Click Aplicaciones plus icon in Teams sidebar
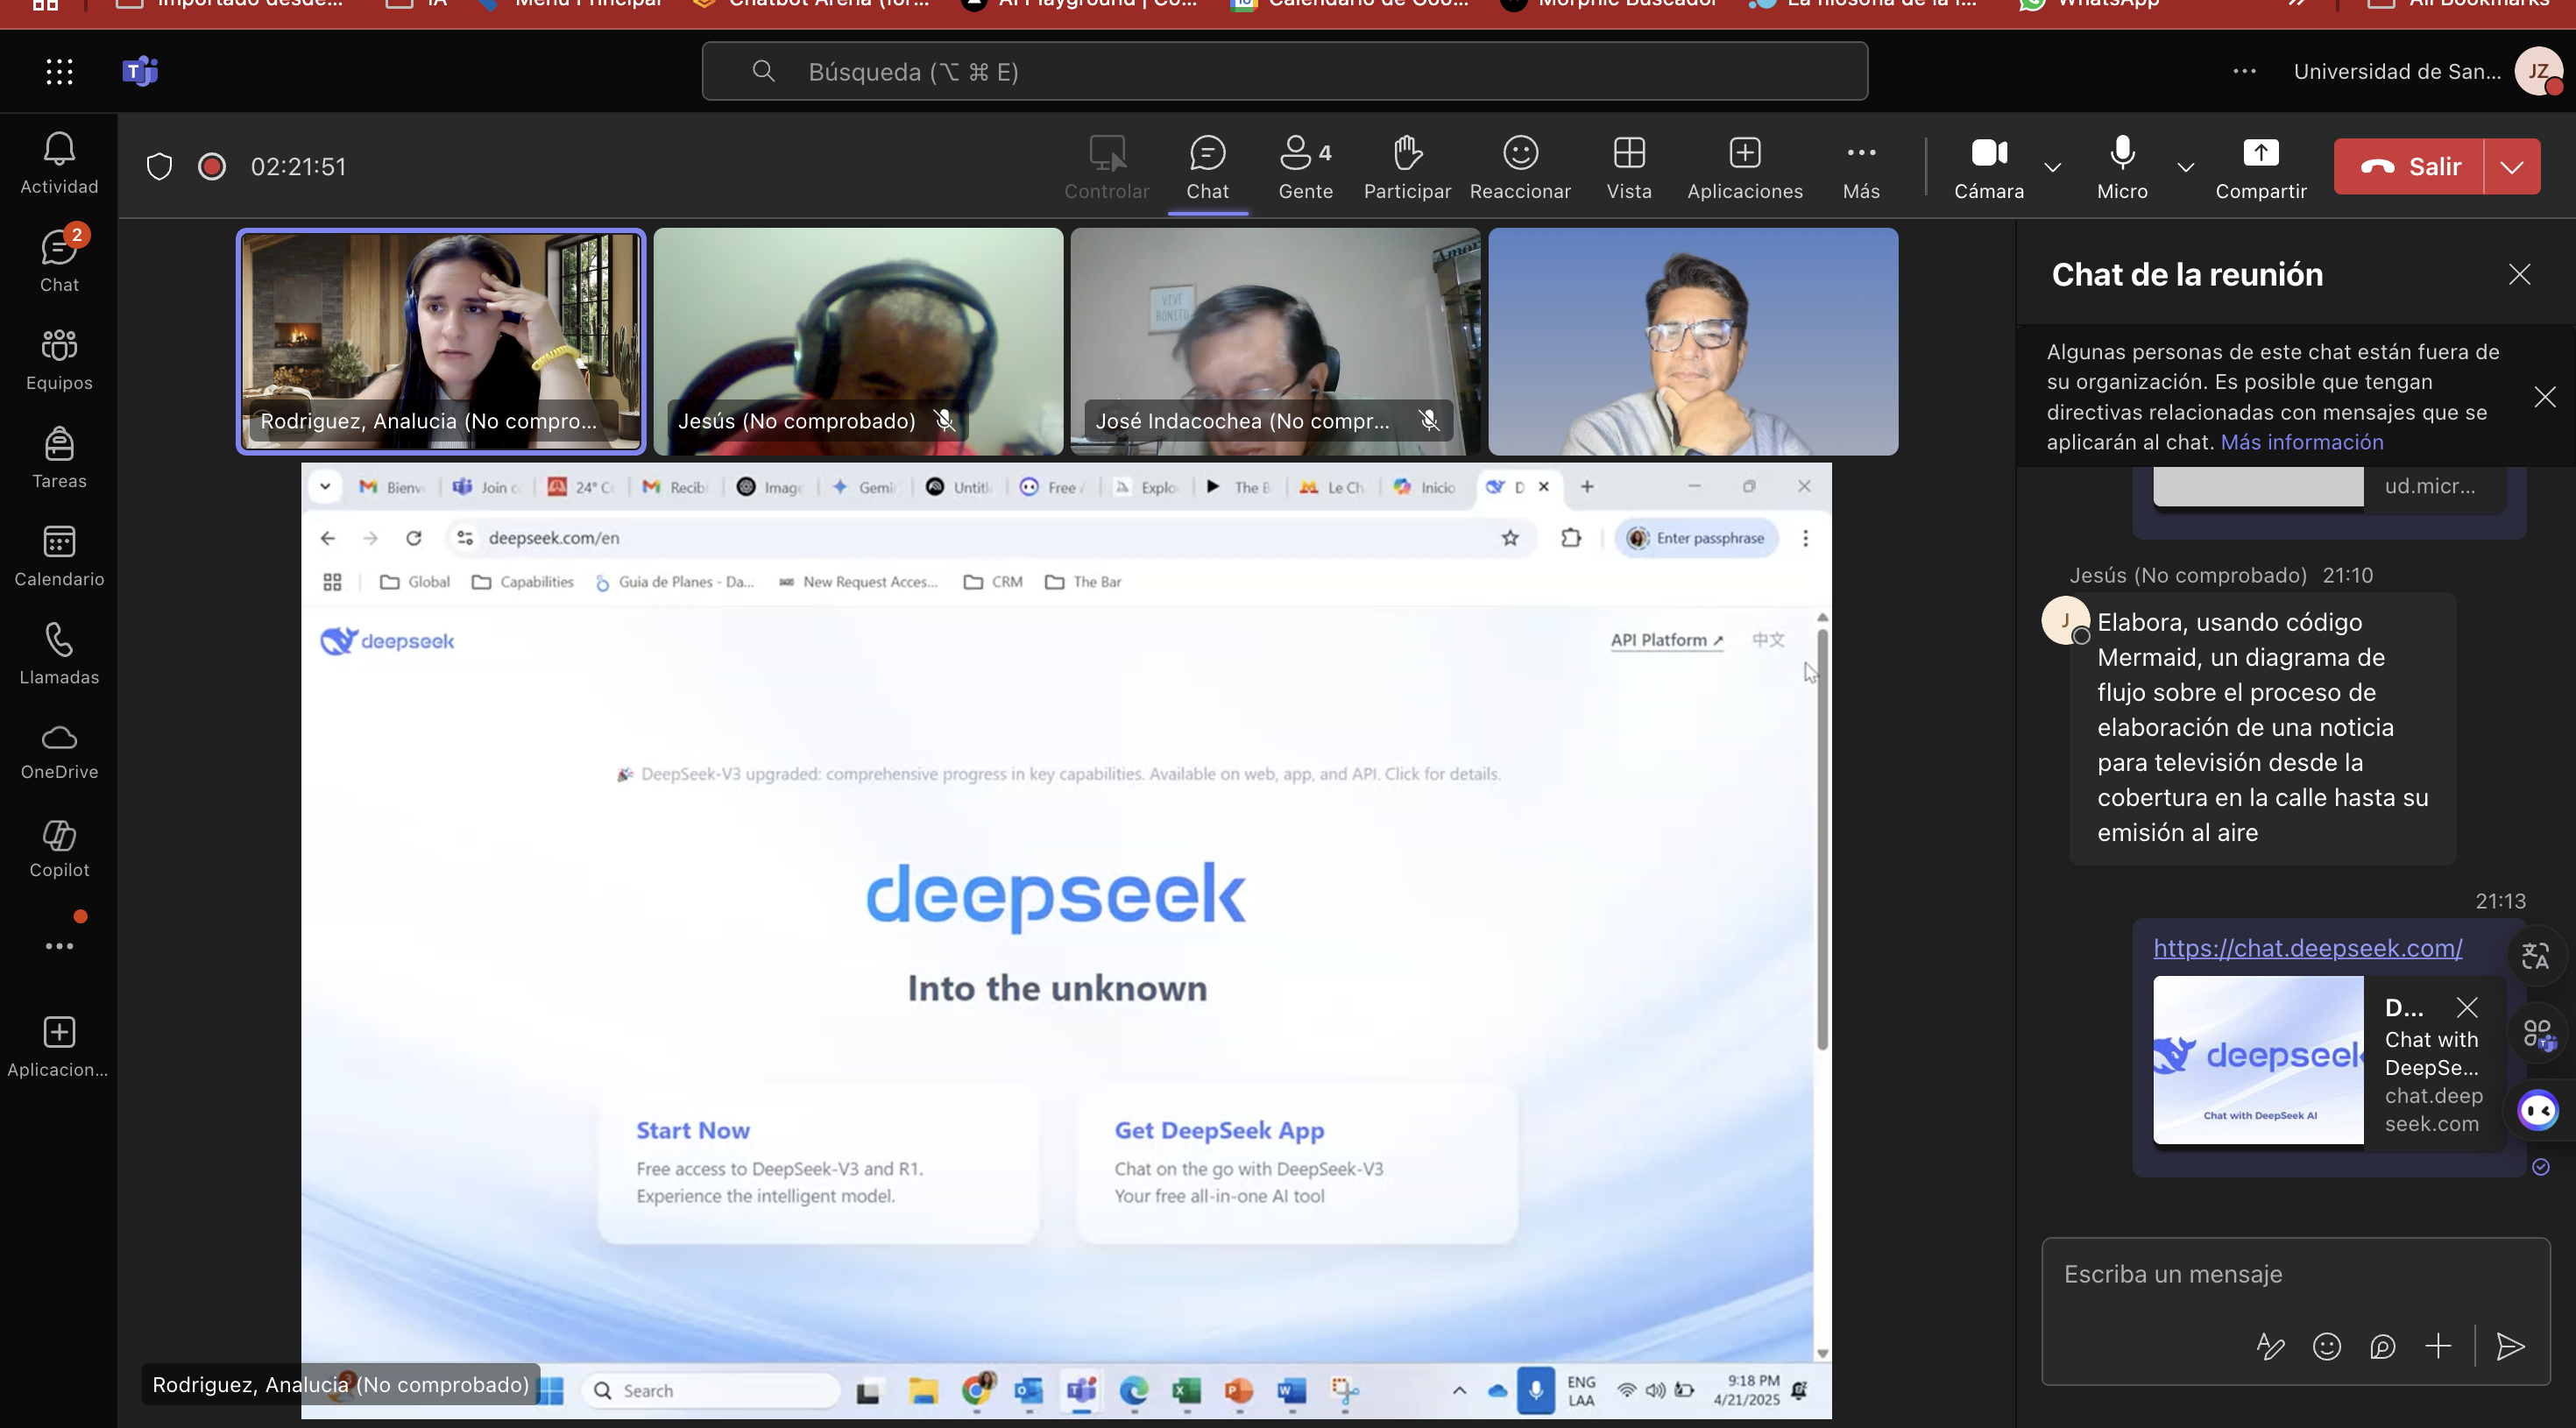Screen dimensions: 2576x1428 point(59,1047)
